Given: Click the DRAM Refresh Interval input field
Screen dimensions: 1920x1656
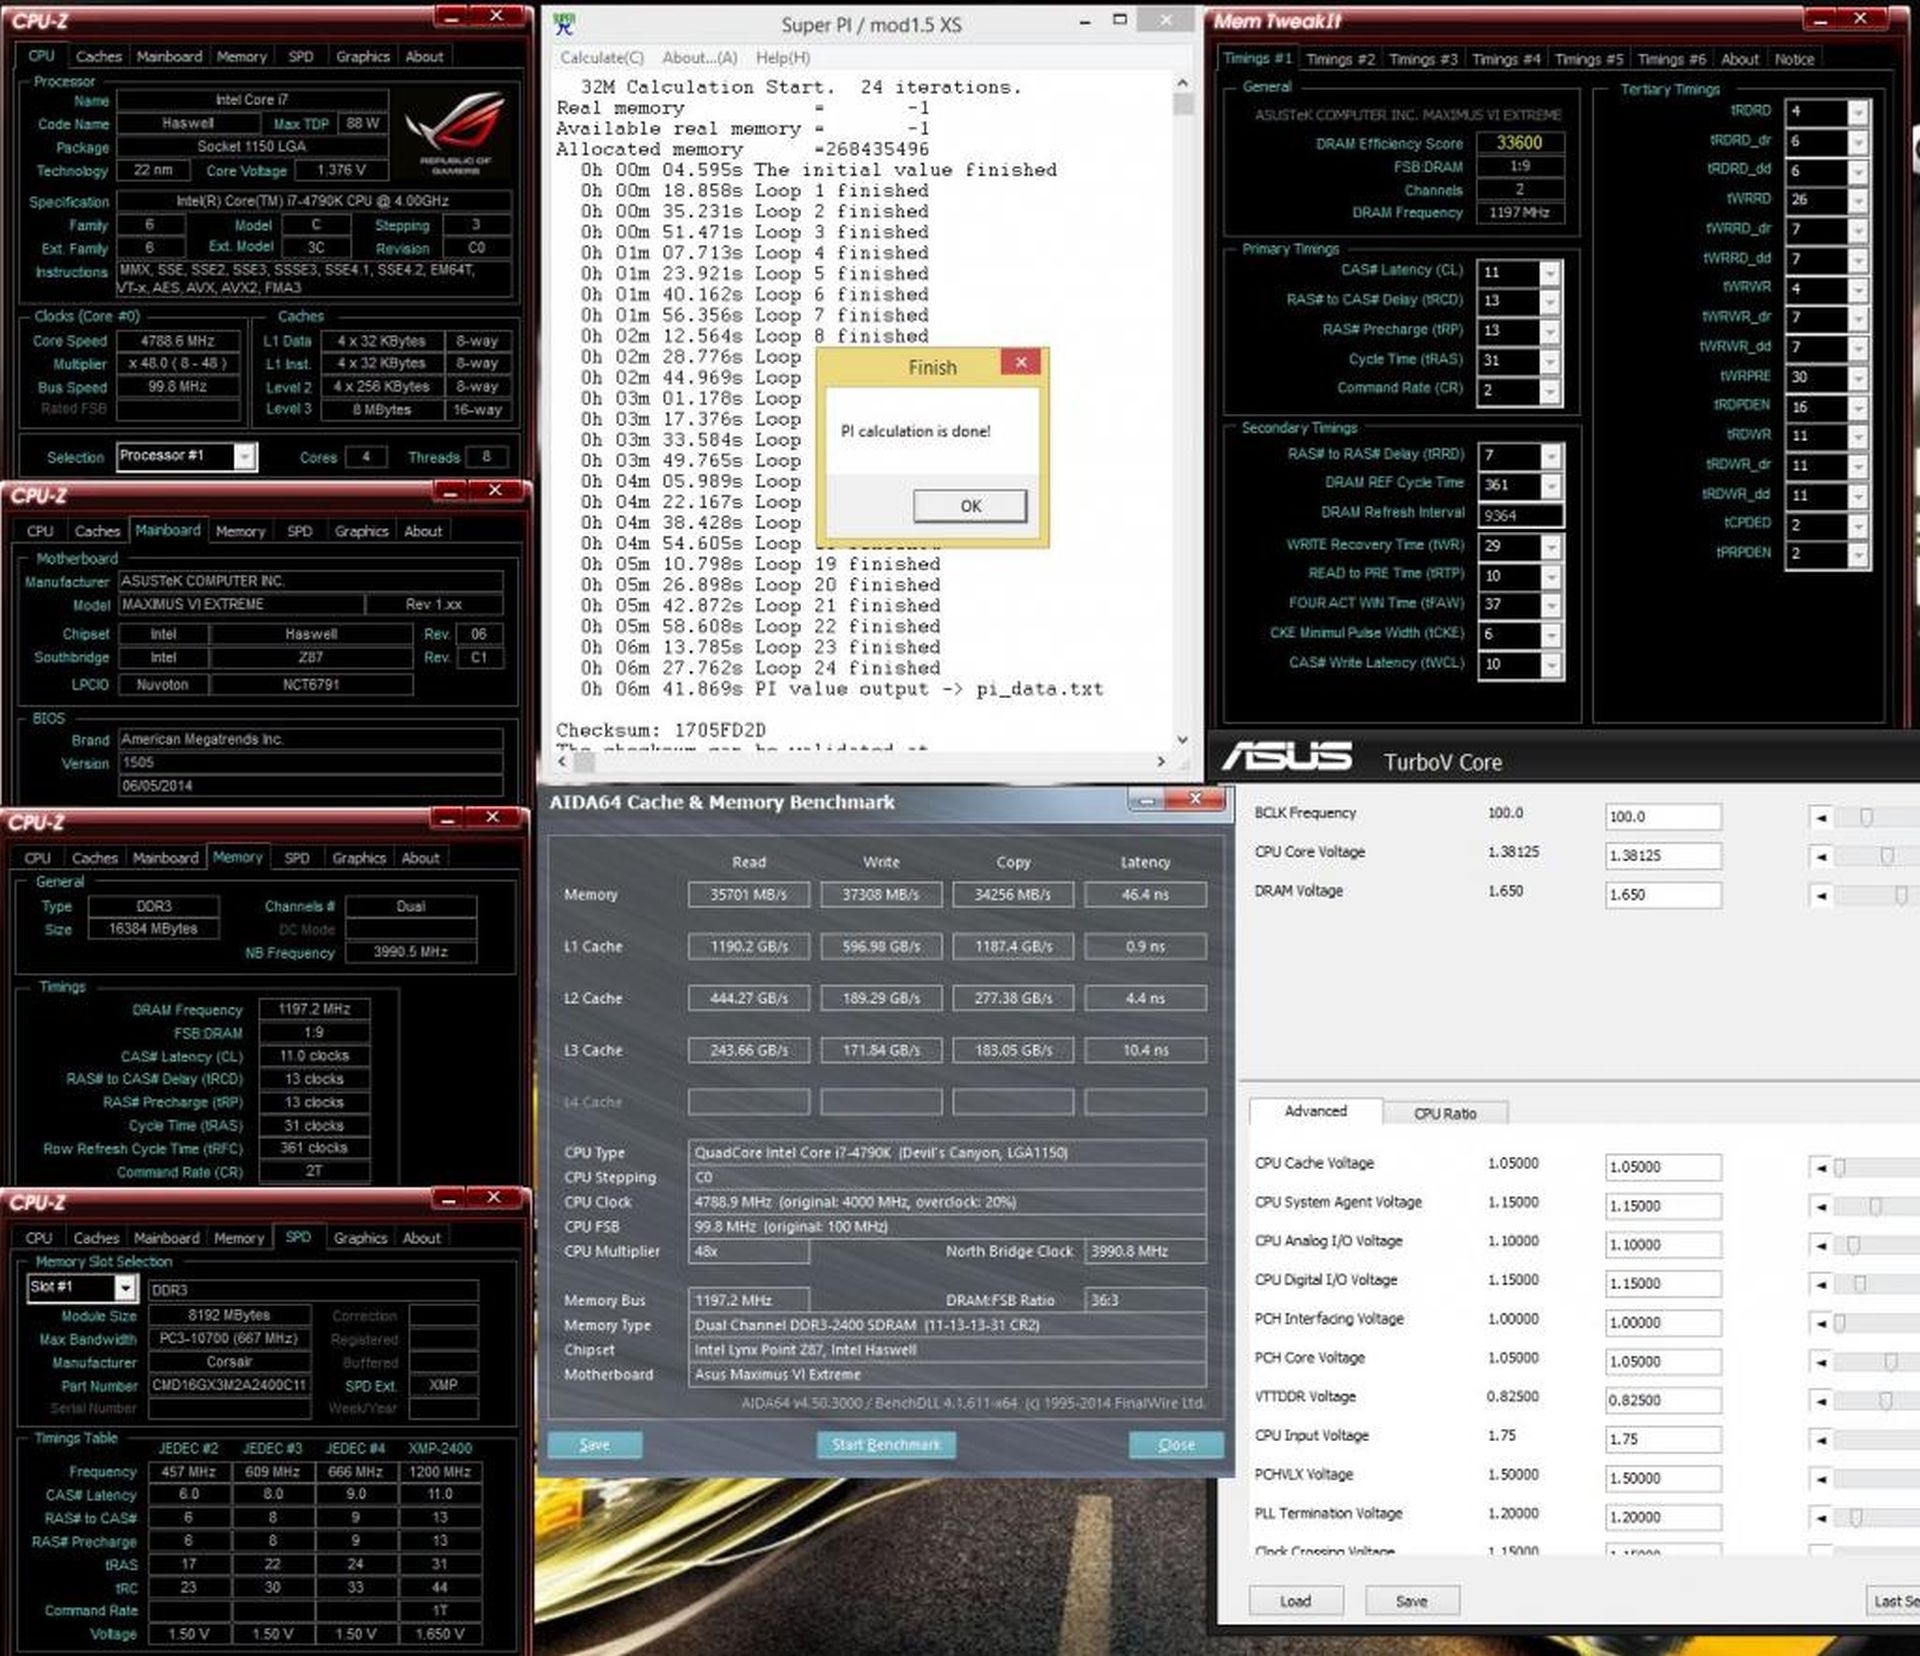Looking at the screenshot, I should point(1520,515).
